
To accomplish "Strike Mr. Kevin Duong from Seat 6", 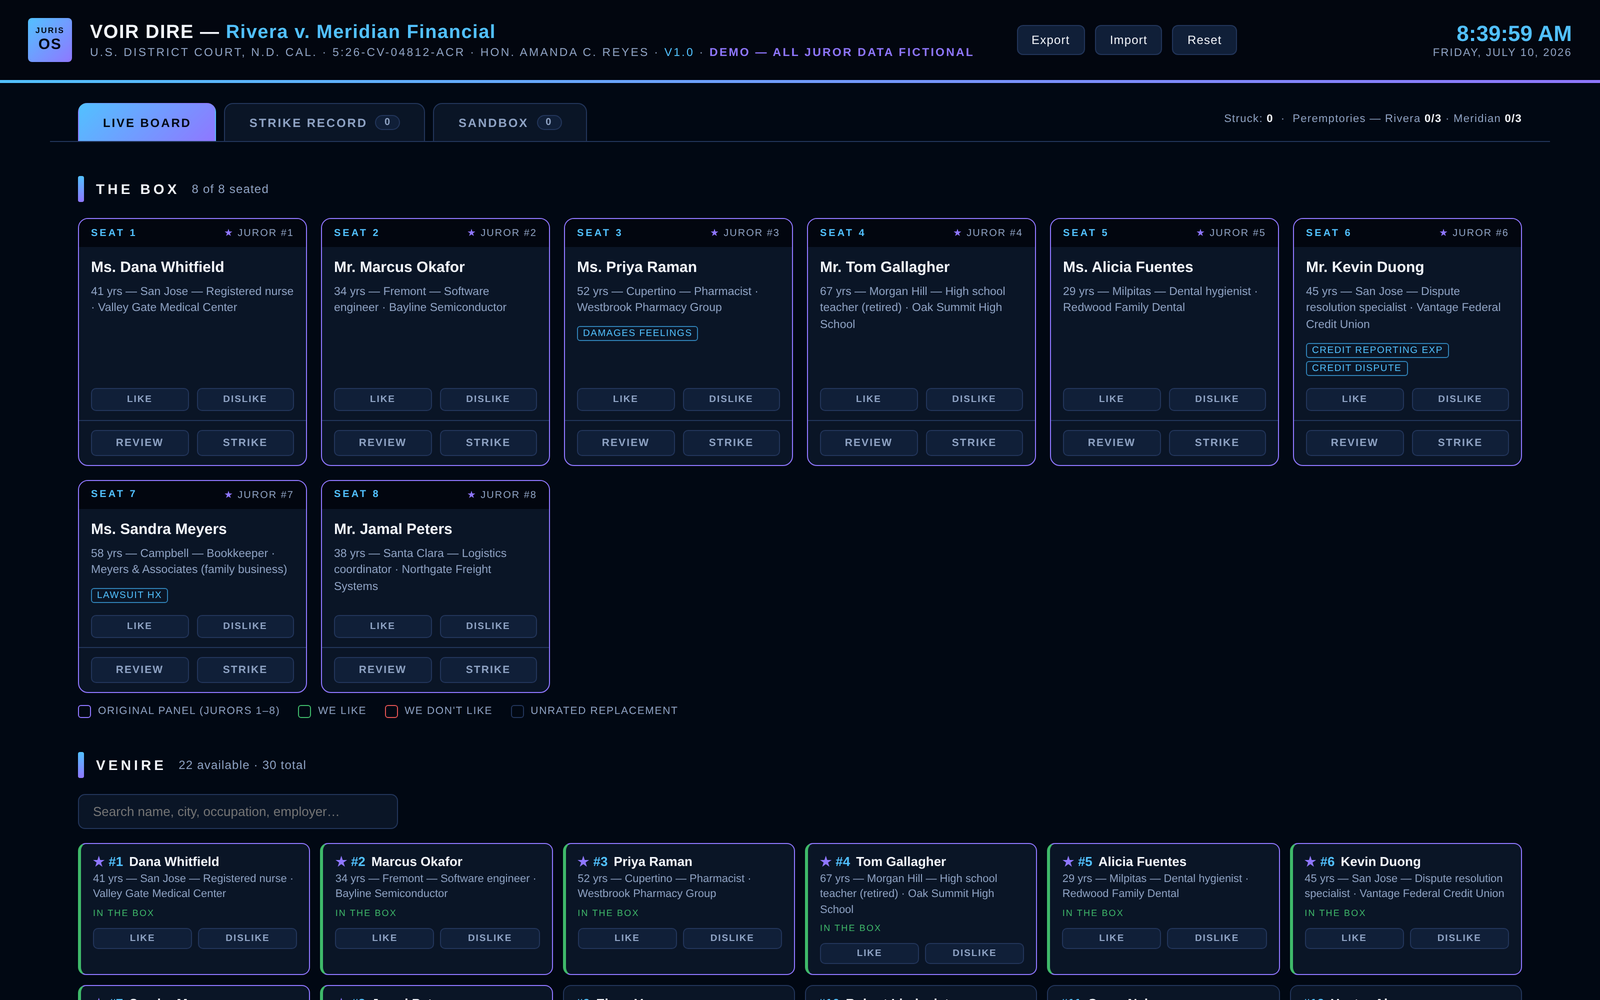I will pyautogui.click(x=1460, y=443).
